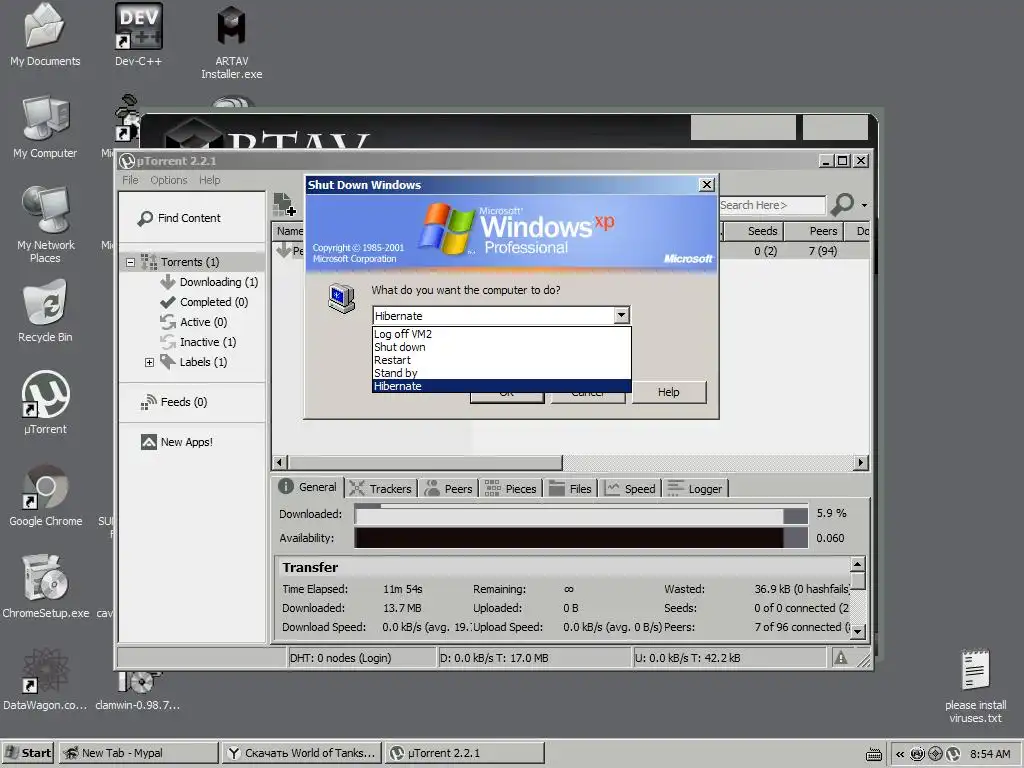Click the Availability bar
1024x768 pixels.
[x=581, y=538]
